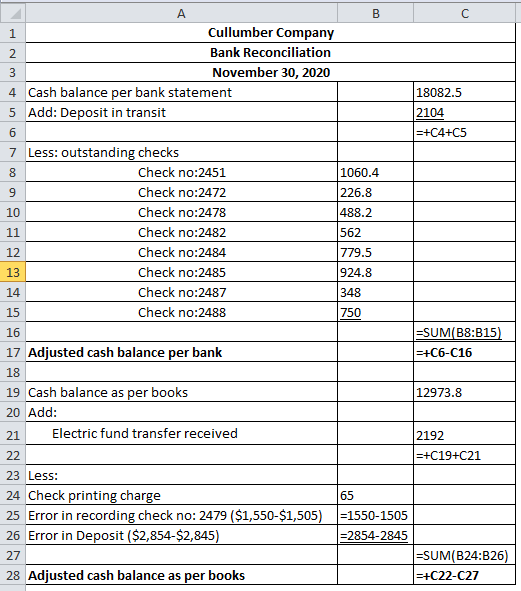Select column C header

click(x=464, y=14)
